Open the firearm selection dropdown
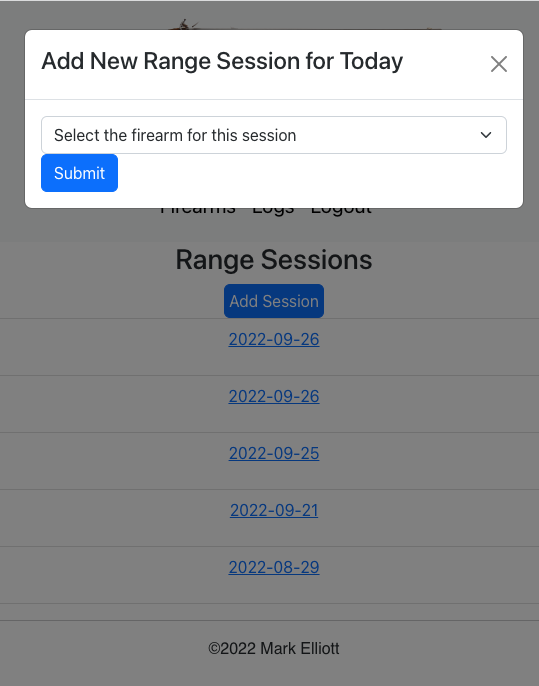This screenshot has width=539, height=686. (274, 135)
